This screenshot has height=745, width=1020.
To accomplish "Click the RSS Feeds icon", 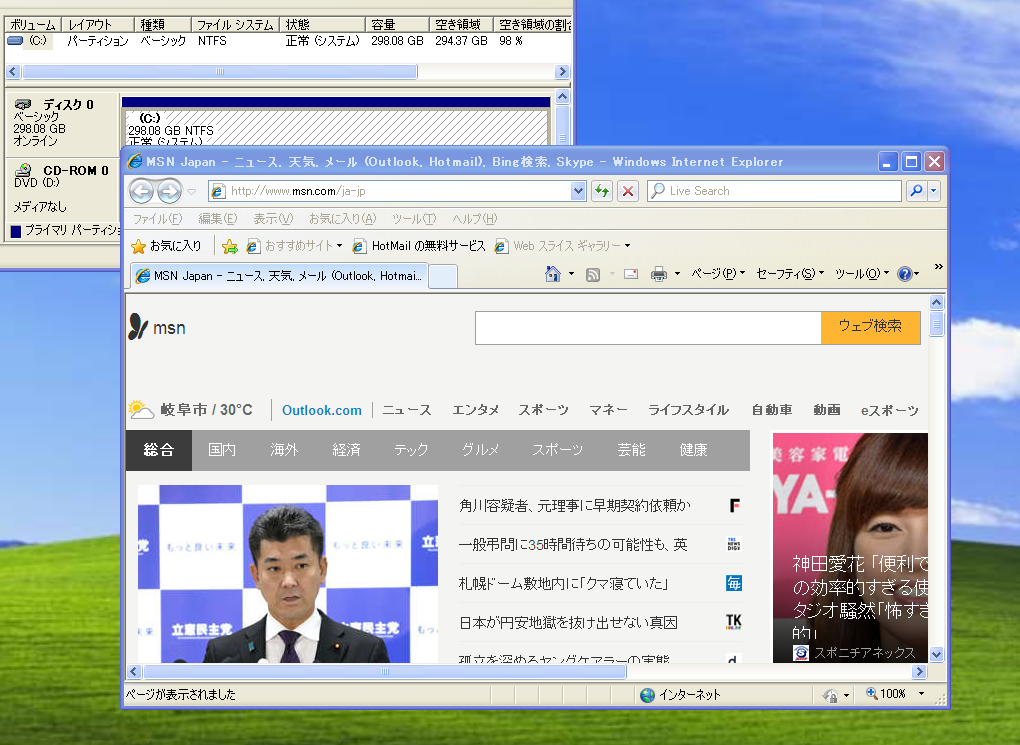I will point(593,275).
